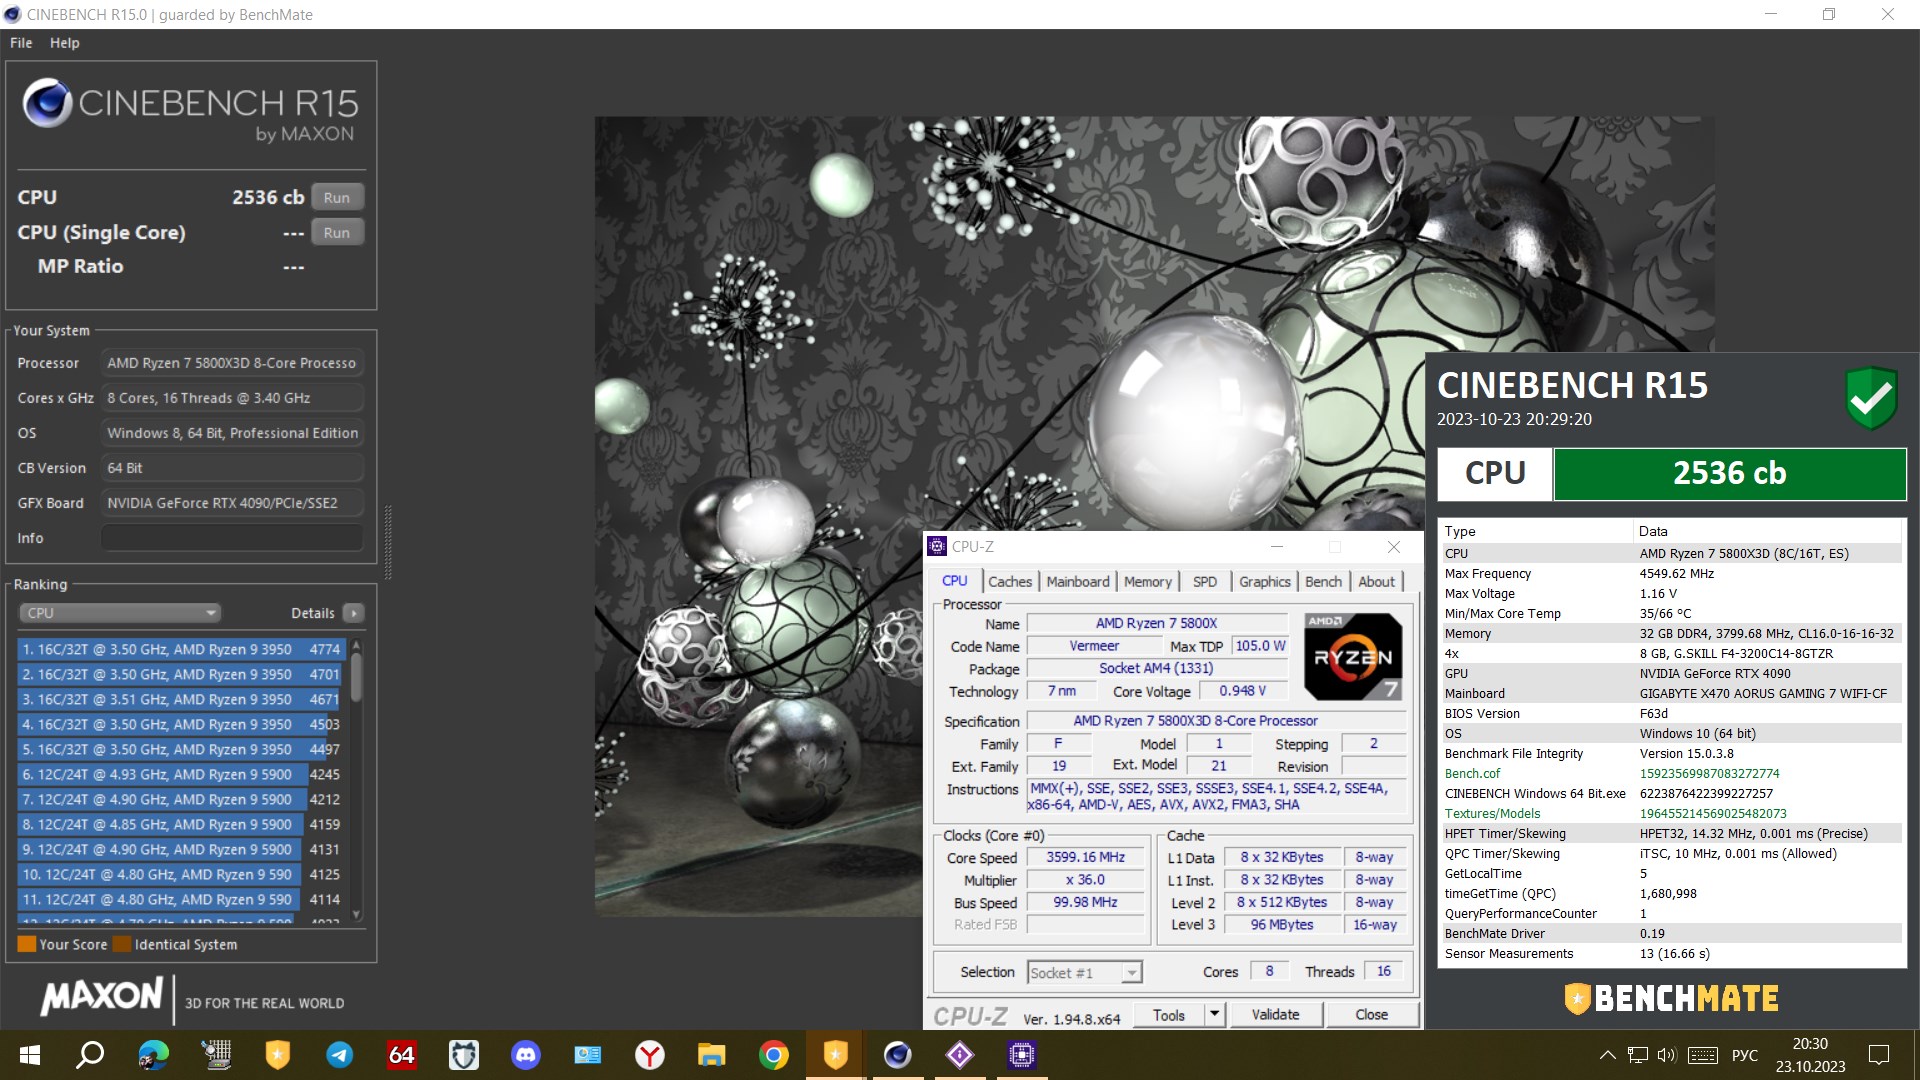The image size is (1920, 1080).
Task: Click the Info input field in Your System
Action: click(x=232, y=538)
